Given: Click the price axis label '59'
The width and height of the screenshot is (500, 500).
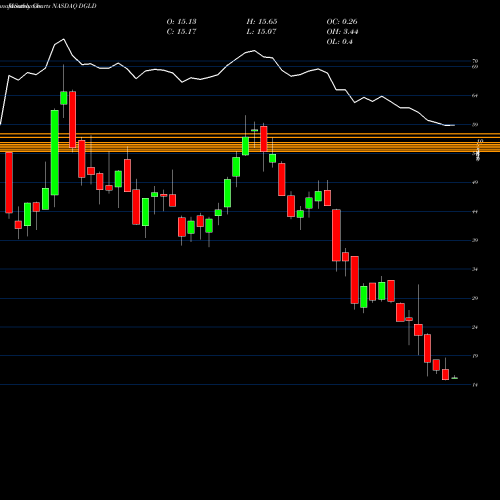Looking at the screenshot, I should tap(475, 125).
